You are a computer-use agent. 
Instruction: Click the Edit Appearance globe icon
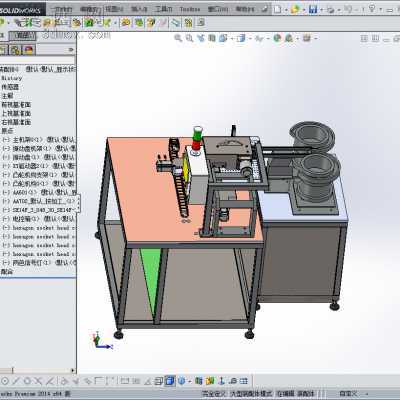(277, 38)
